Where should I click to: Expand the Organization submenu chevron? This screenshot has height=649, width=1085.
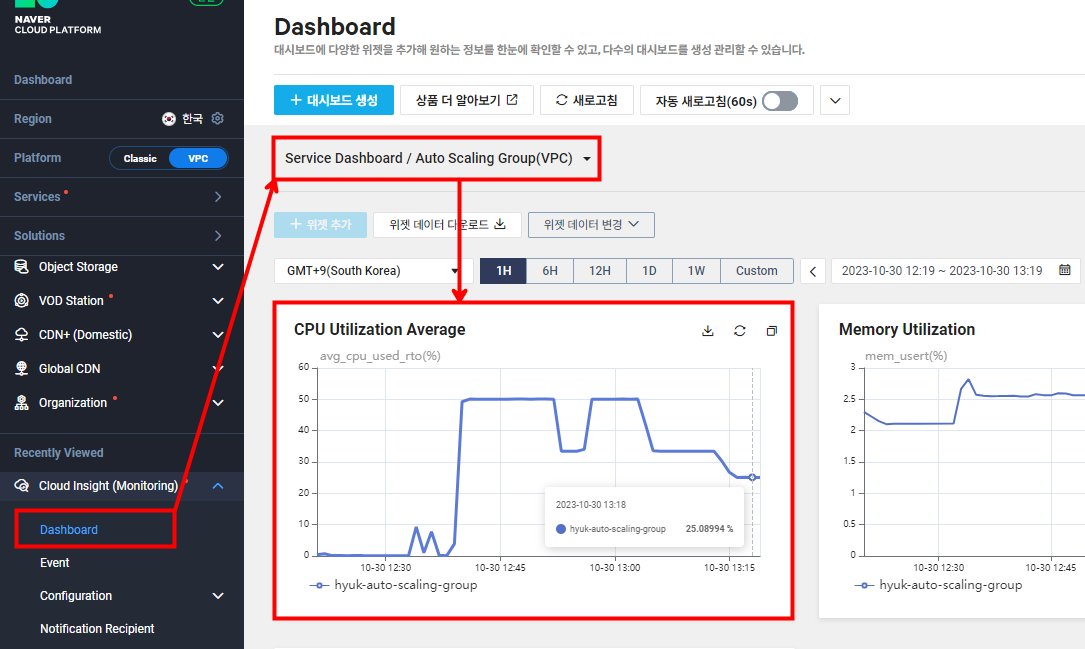click(218, 403)
